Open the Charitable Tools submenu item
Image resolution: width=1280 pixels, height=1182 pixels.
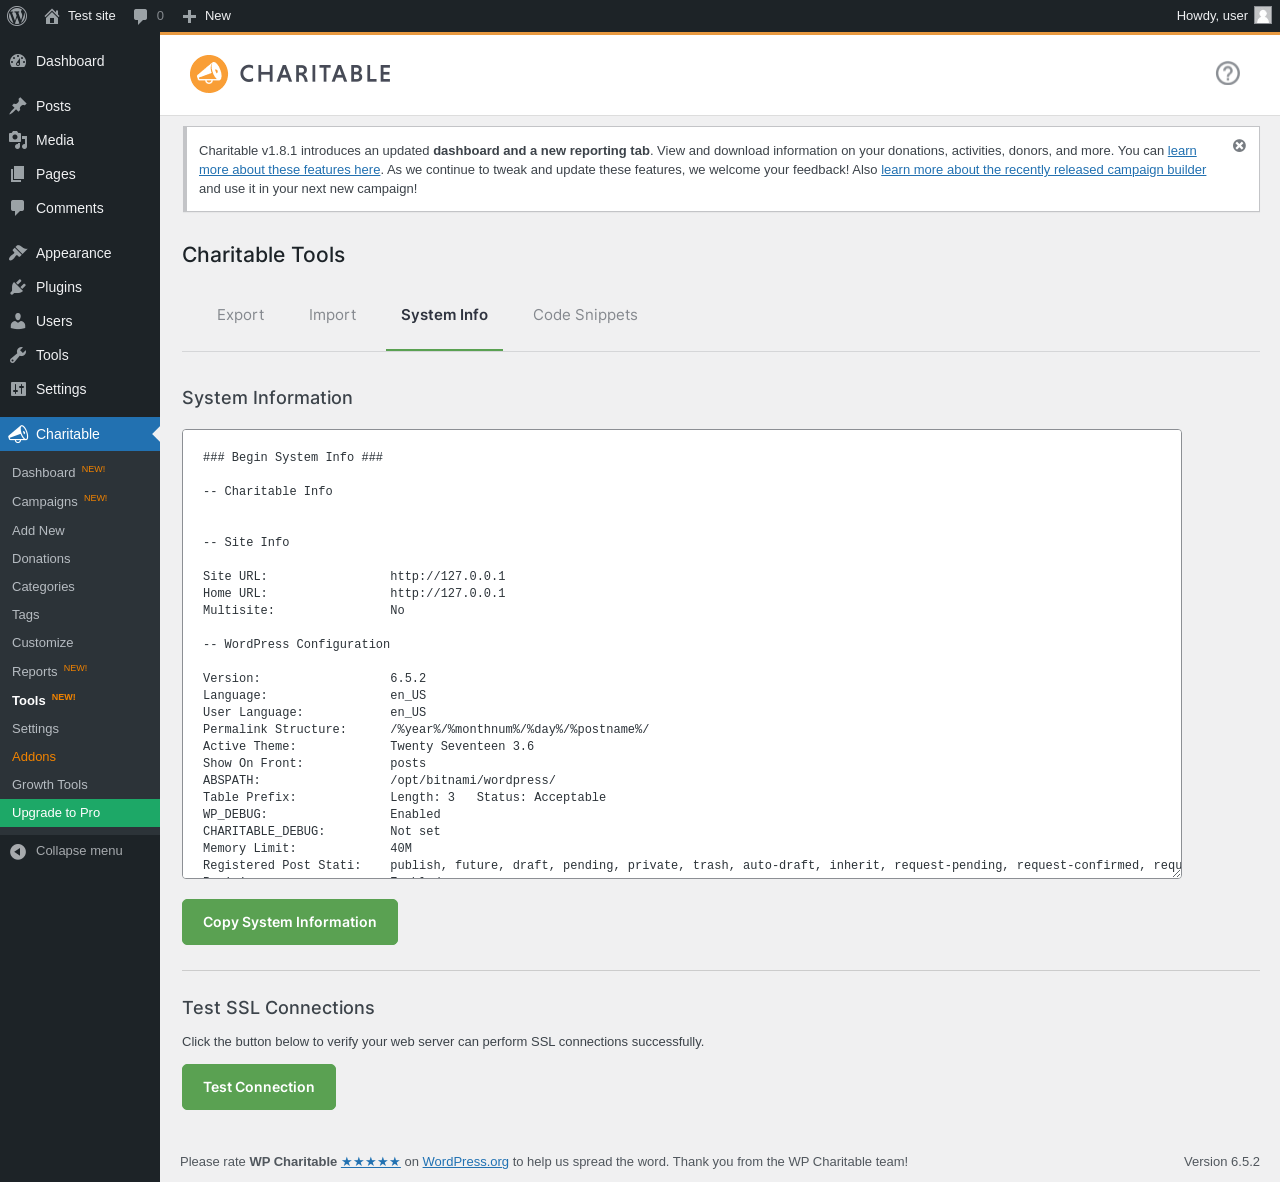(x=29, y=701)
